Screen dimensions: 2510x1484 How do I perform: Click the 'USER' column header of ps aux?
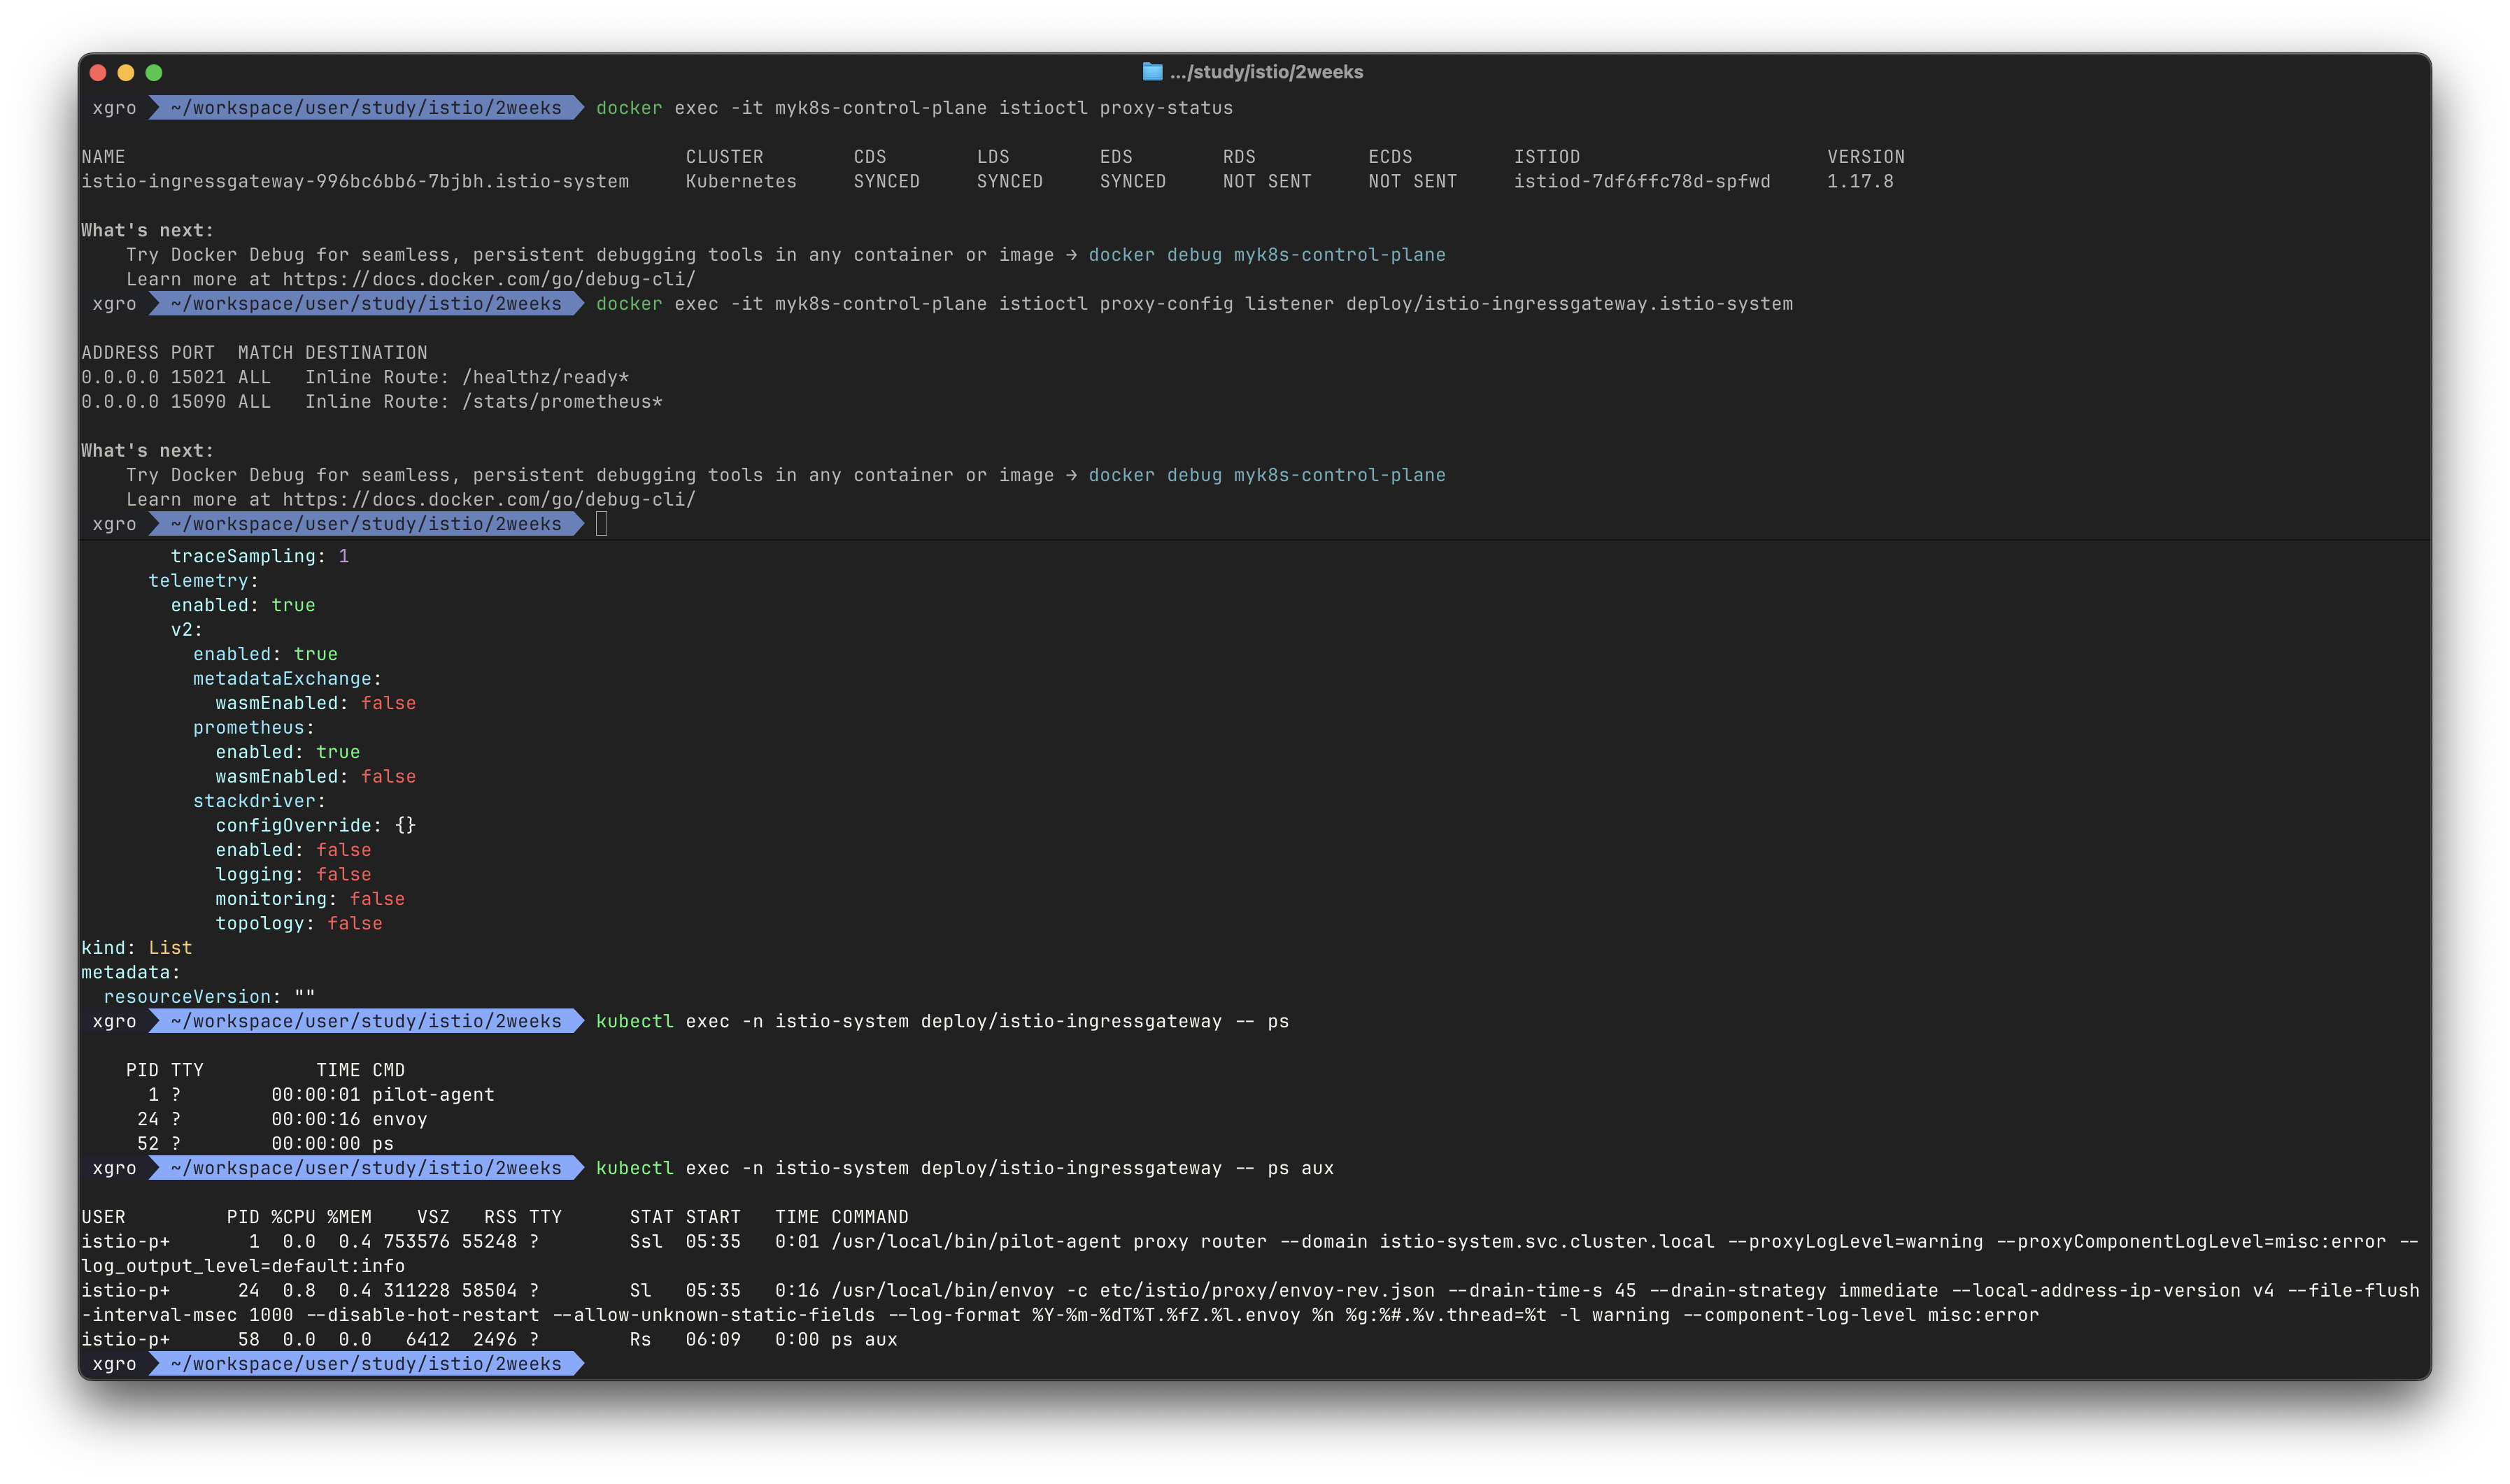point(103,1217)
